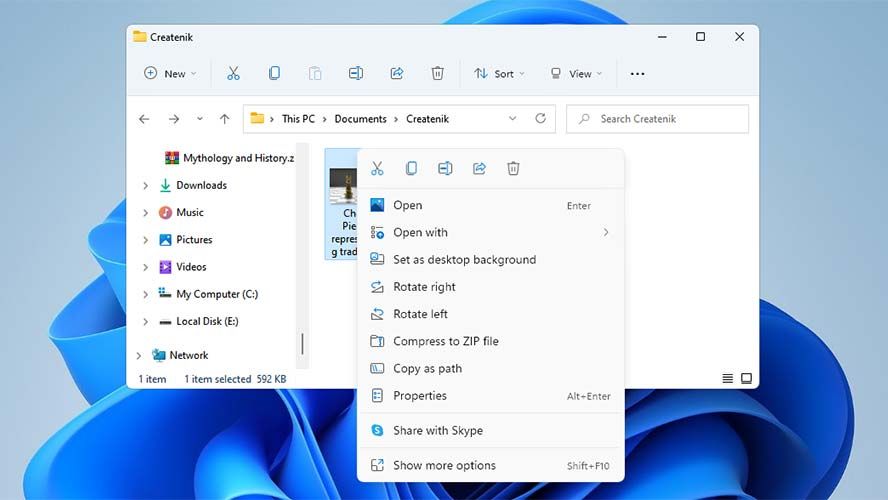This screenshot has height=500, width=888.
Task: Share the file via the context menu share icon
Action: (479, 168)
